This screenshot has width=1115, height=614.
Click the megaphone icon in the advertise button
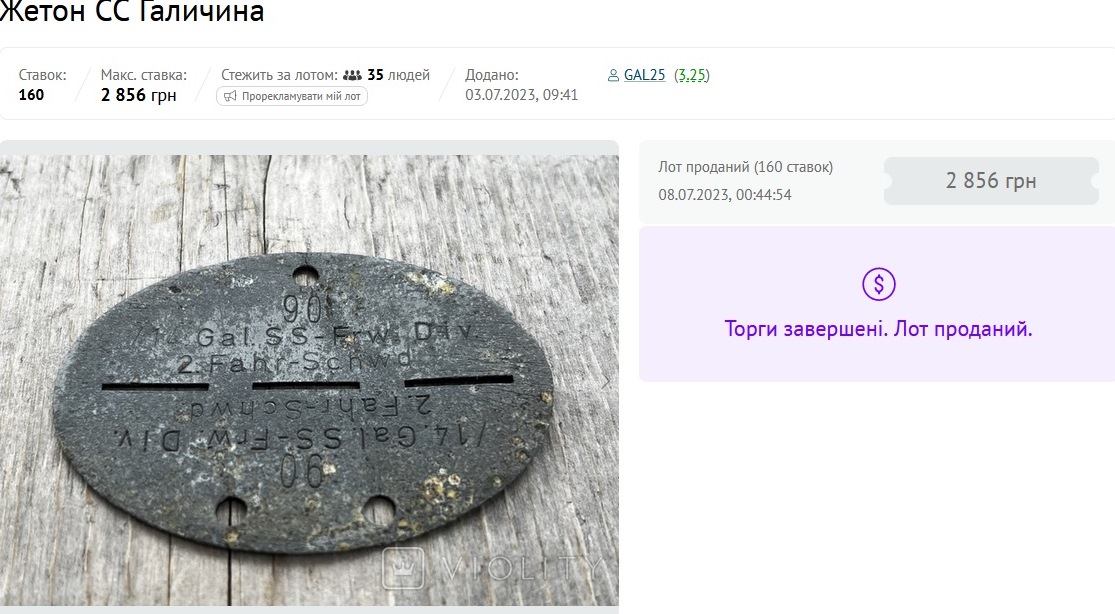[x=230, y=96]
